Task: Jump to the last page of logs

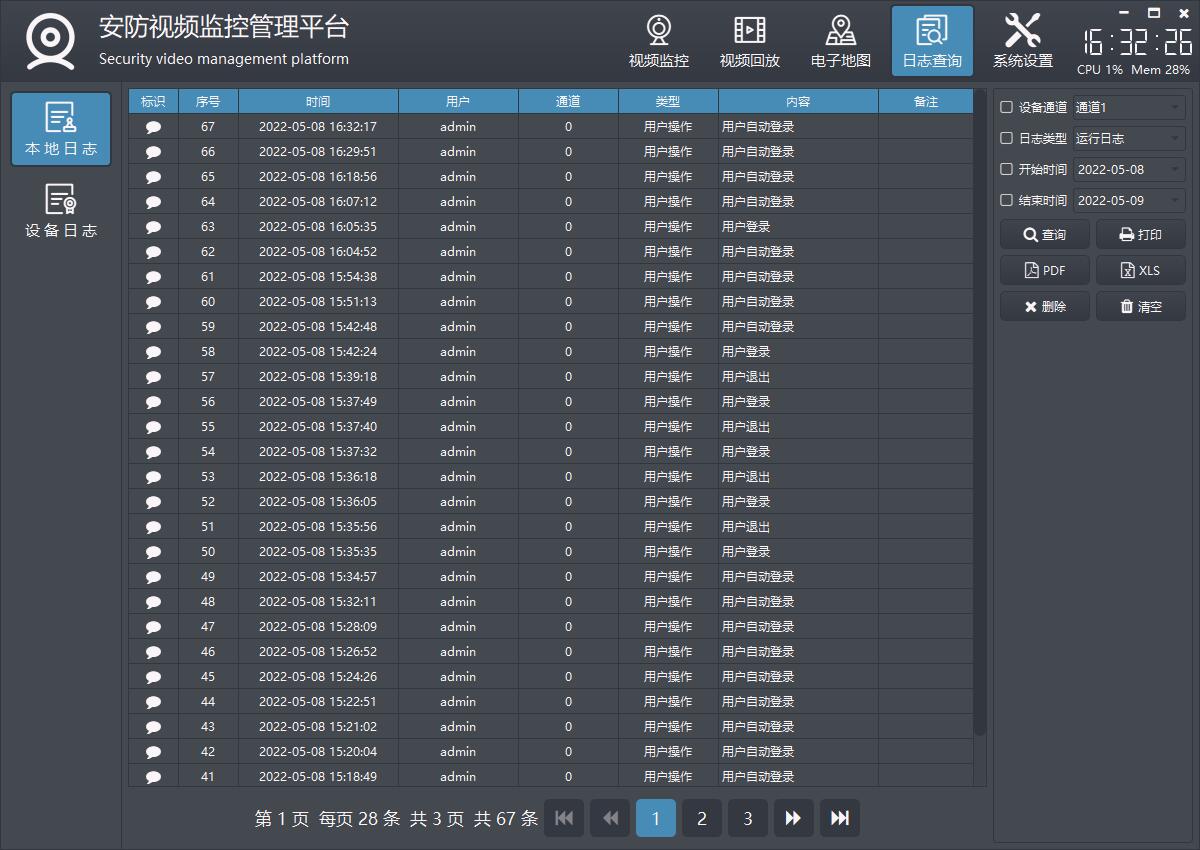Action: [839, 818]
